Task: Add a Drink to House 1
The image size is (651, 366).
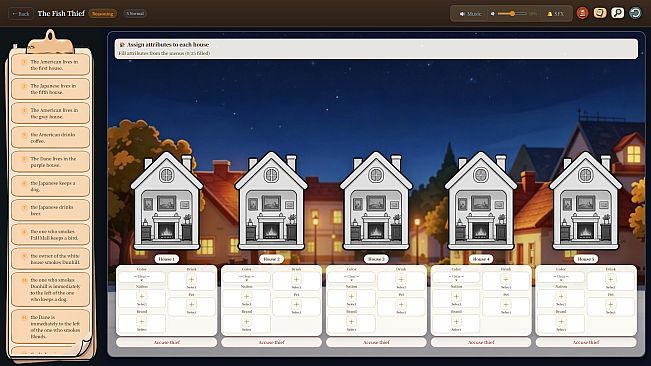Action: (x=191, y=281)
